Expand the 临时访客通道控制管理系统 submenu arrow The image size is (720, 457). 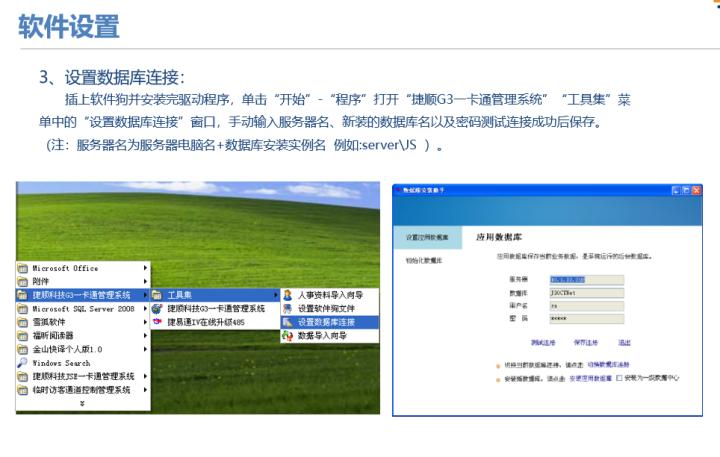(x=145, y=390)
